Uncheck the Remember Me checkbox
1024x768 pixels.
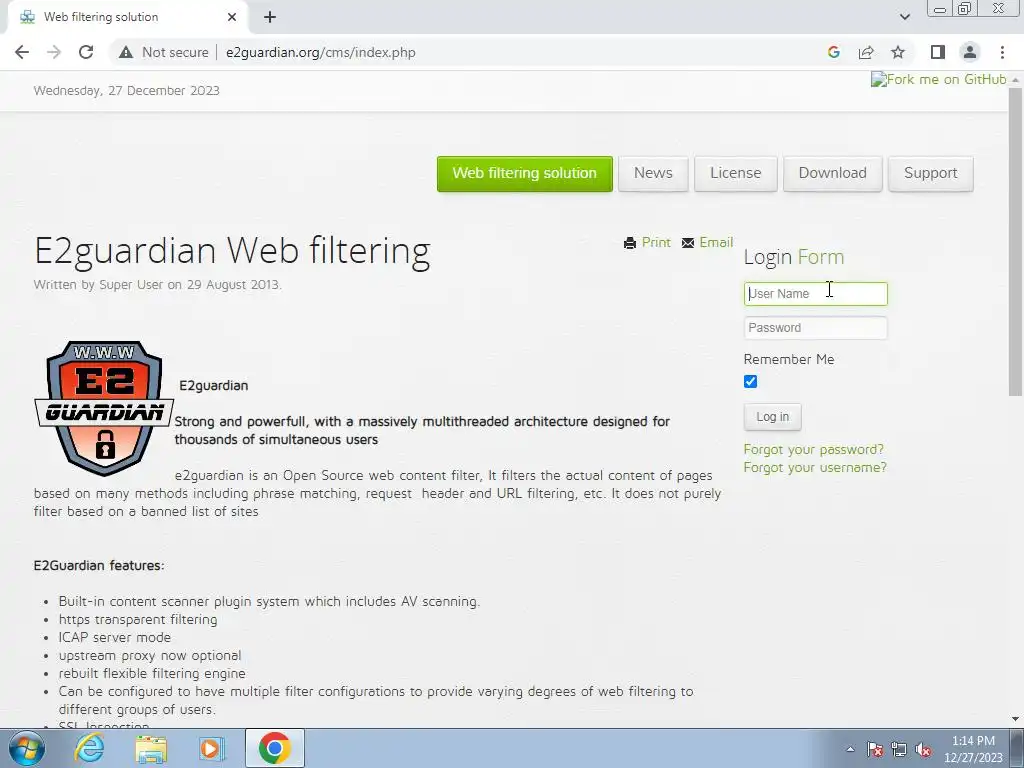point(750,382)
